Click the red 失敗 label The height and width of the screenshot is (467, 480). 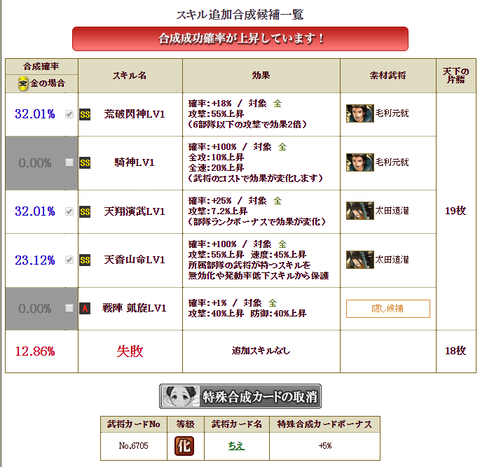[x=130, y=351]
